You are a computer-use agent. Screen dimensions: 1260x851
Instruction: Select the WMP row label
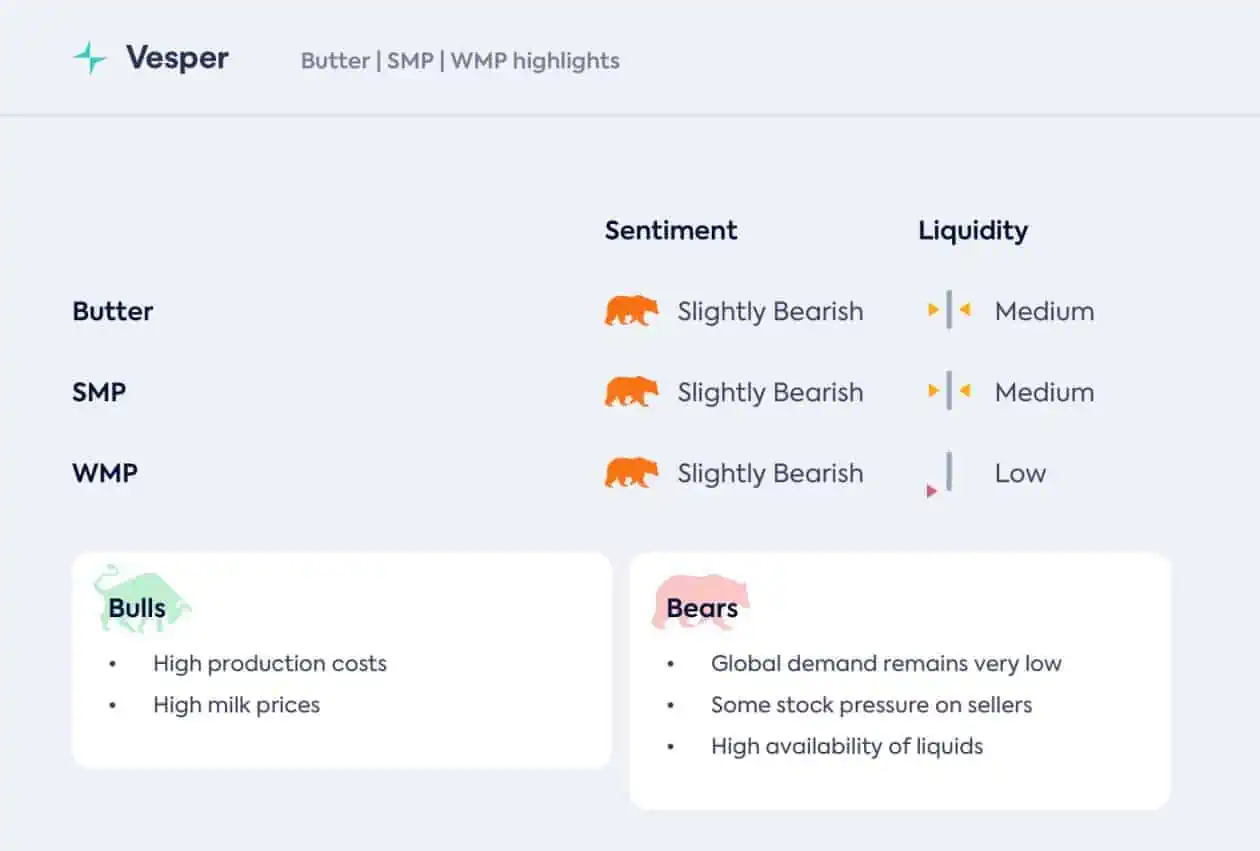coord(105,473)
